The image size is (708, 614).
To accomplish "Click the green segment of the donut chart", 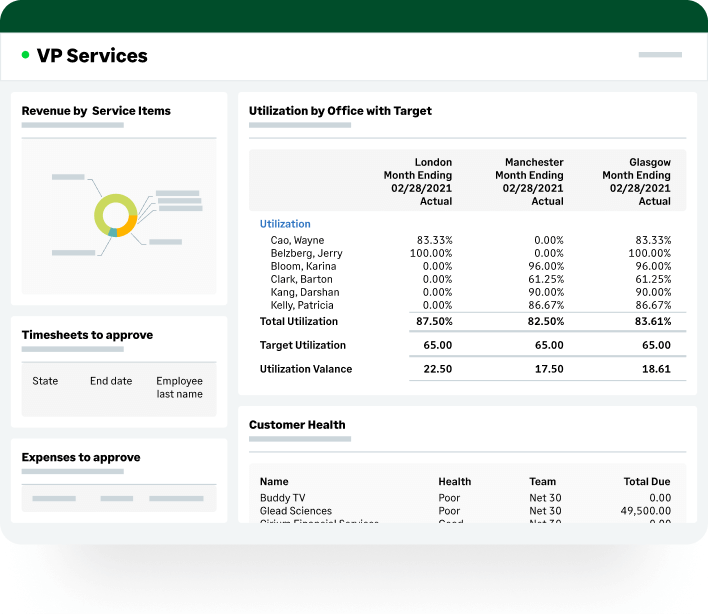I will (101, 208).
